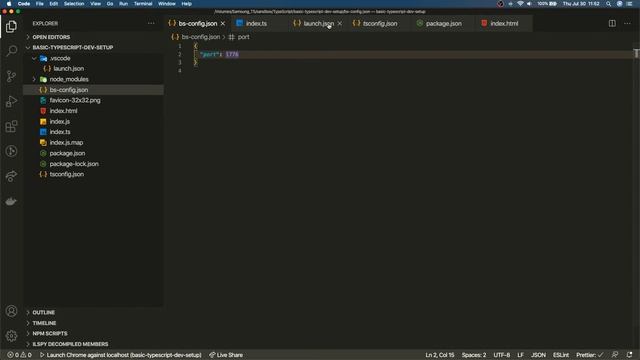The height and width of the screenshot is (360, 640).
Task: Open package.json in Explorer tree
Action: click(67, 153)
